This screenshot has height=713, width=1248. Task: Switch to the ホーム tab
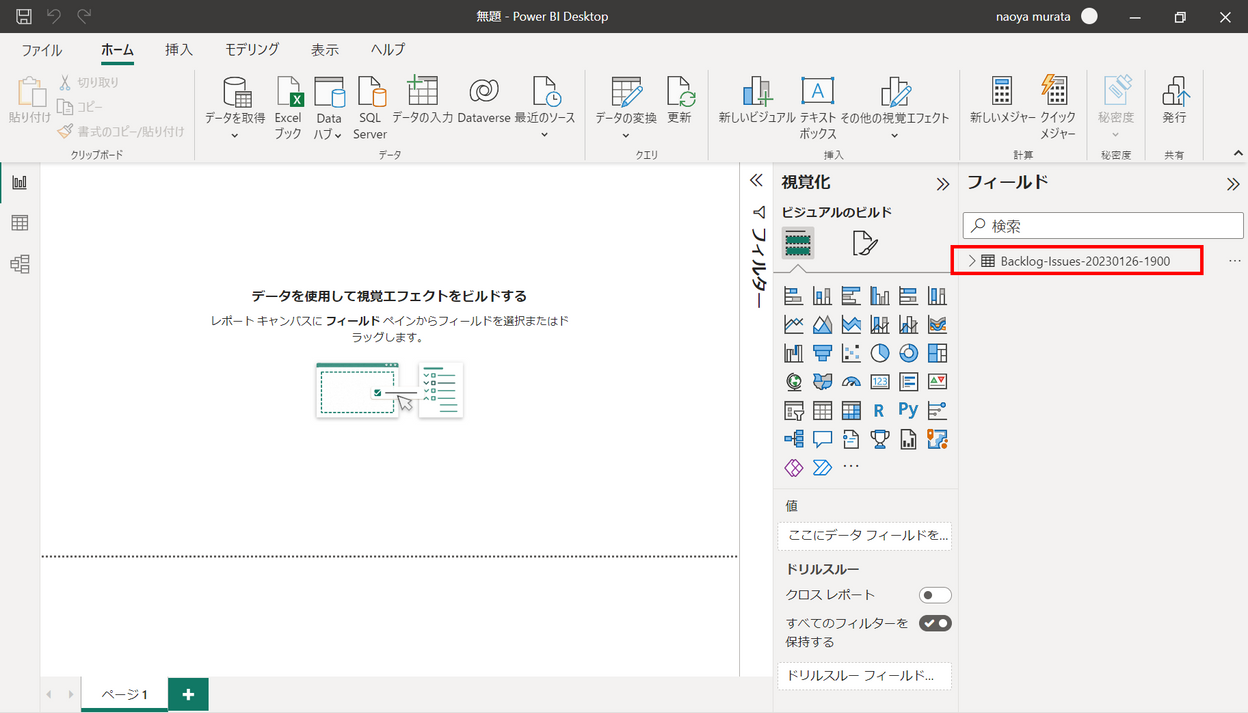tap(117, 50)
